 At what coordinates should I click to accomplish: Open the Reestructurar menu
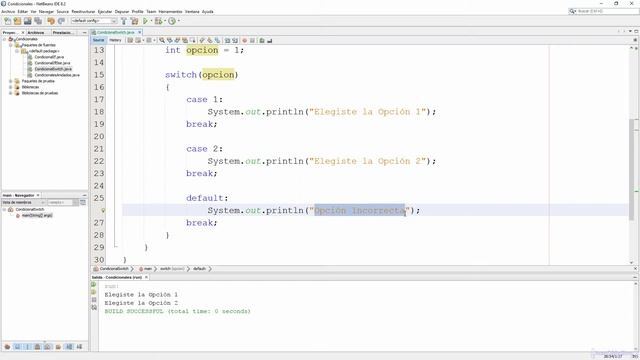pos(83,12)
